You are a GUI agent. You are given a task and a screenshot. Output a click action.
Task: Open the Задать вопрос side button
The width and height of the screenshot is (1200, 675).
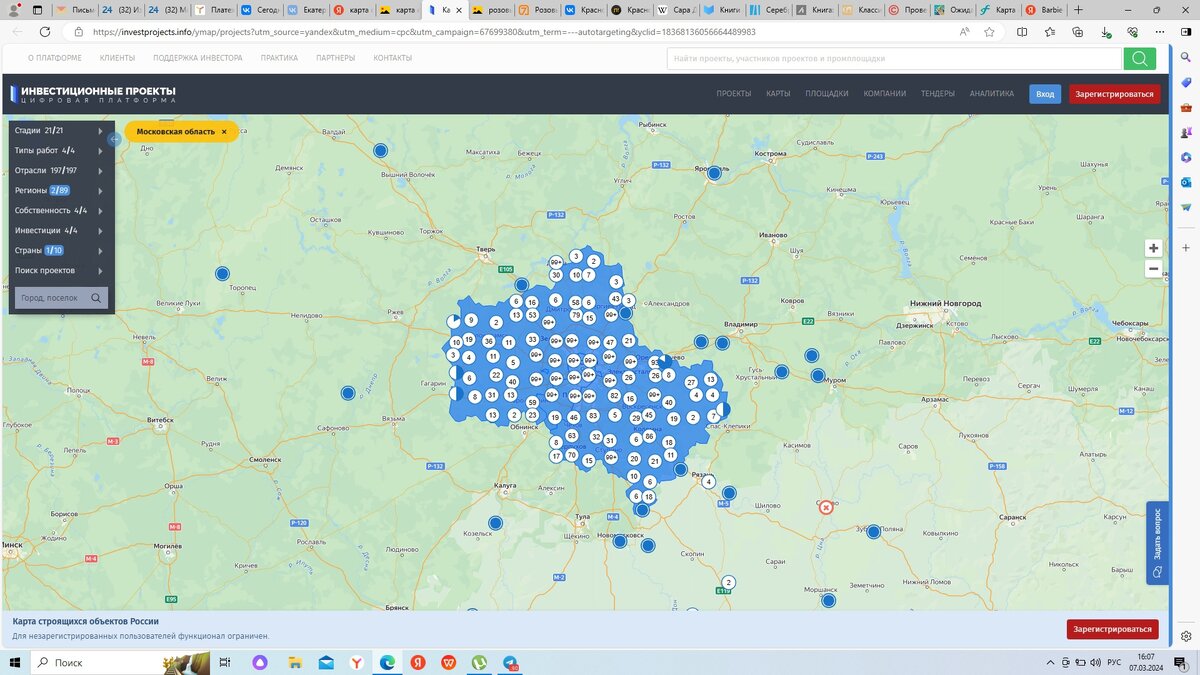pyautogui.click(x=1157, y=543)
